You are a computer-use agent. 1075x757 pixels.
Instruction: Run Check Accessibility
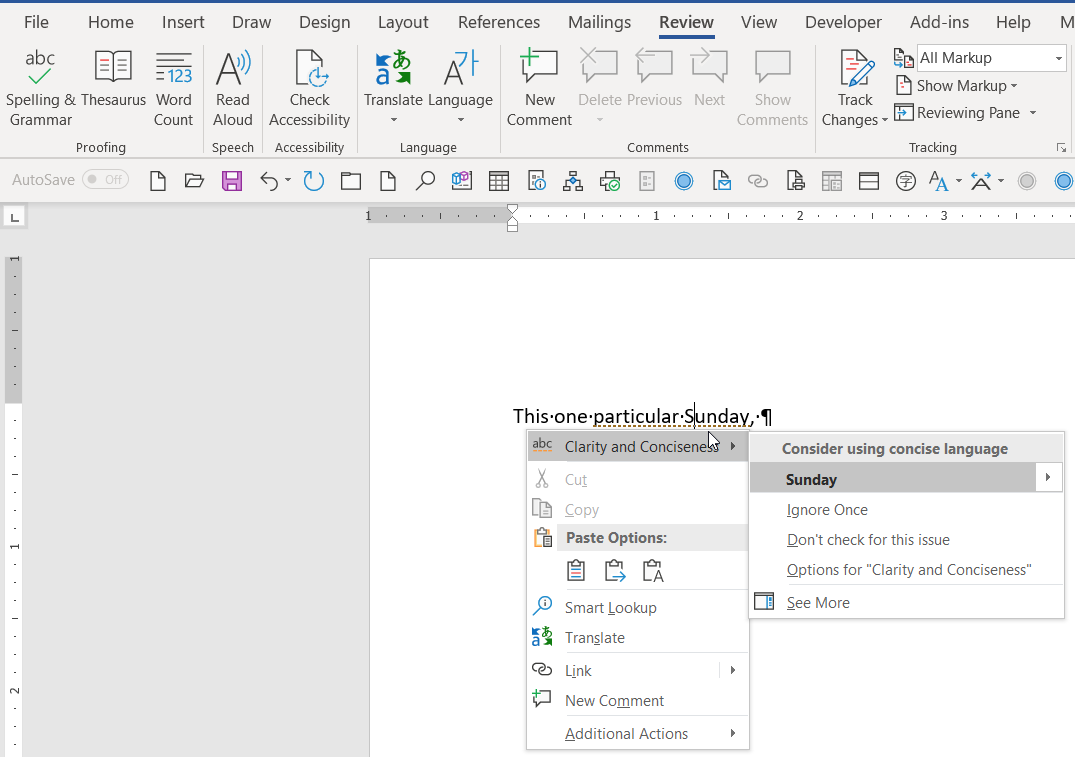pos(309,88)
